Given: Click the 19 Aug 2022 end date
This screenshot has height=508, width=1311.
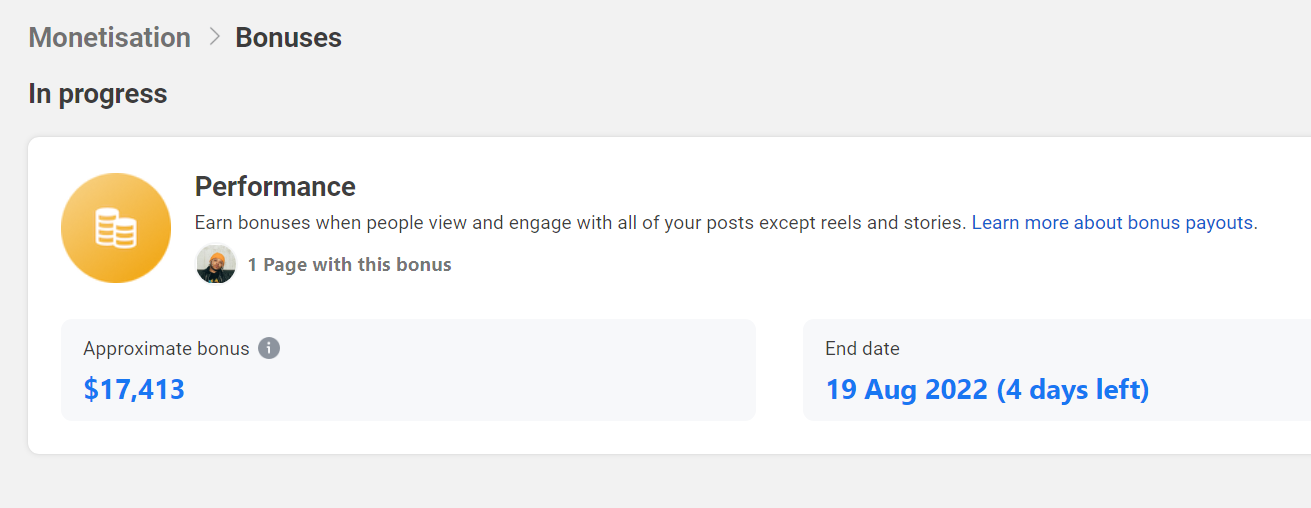Looking at the screenshot, I should tap(907, 389).
